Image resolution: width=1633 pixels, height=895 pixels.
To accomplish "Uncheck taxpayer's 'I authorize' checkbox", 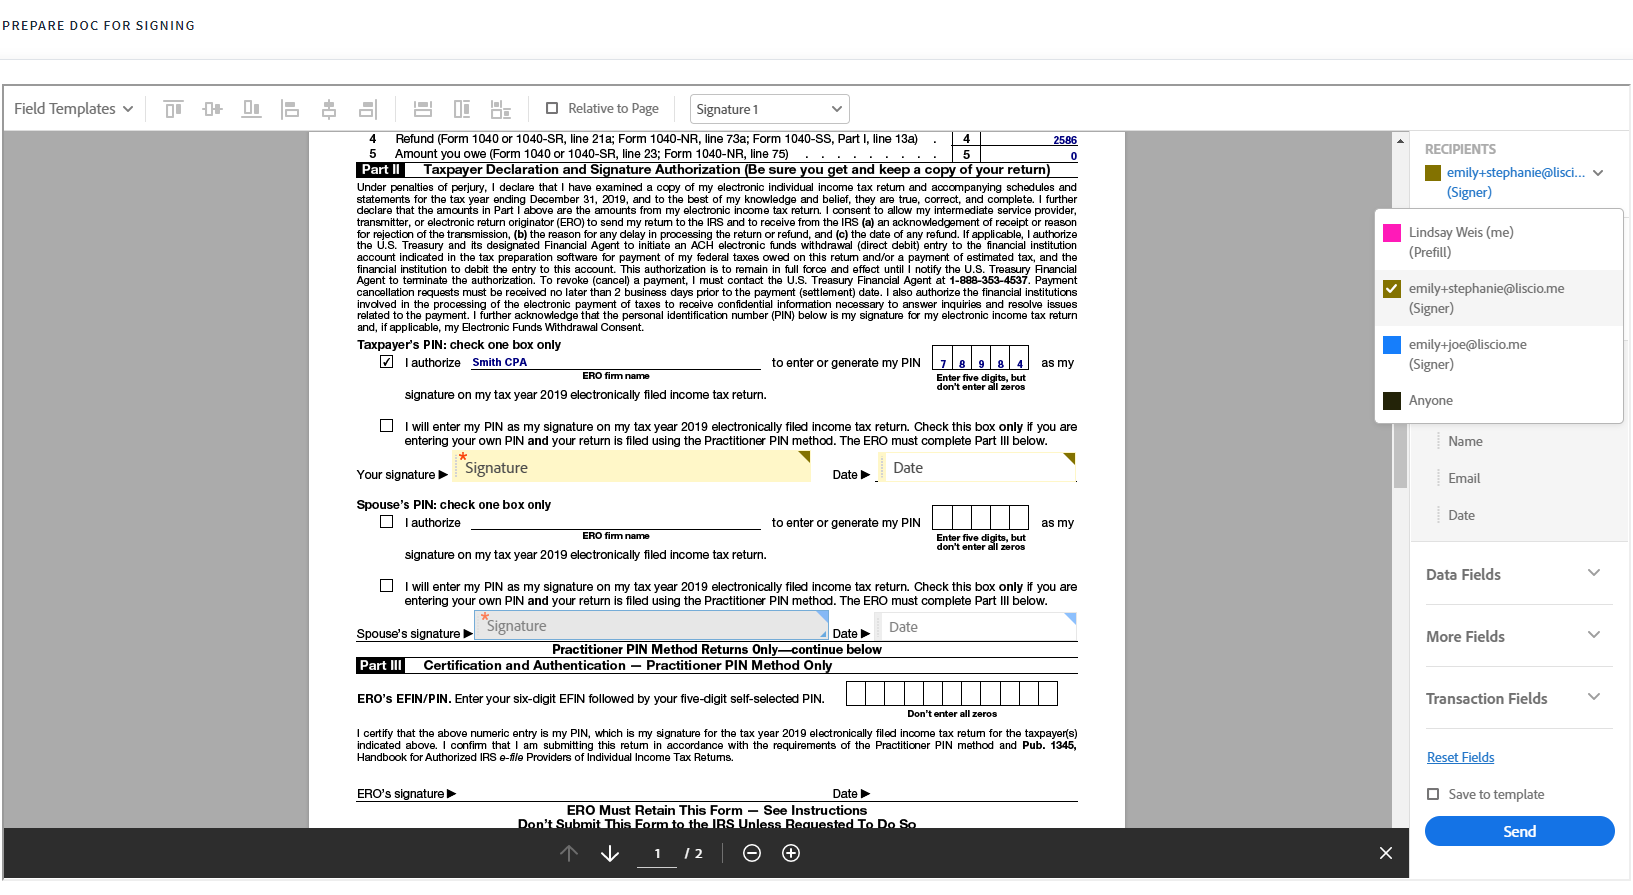I will pyautogui.click(x=387, y=362).
